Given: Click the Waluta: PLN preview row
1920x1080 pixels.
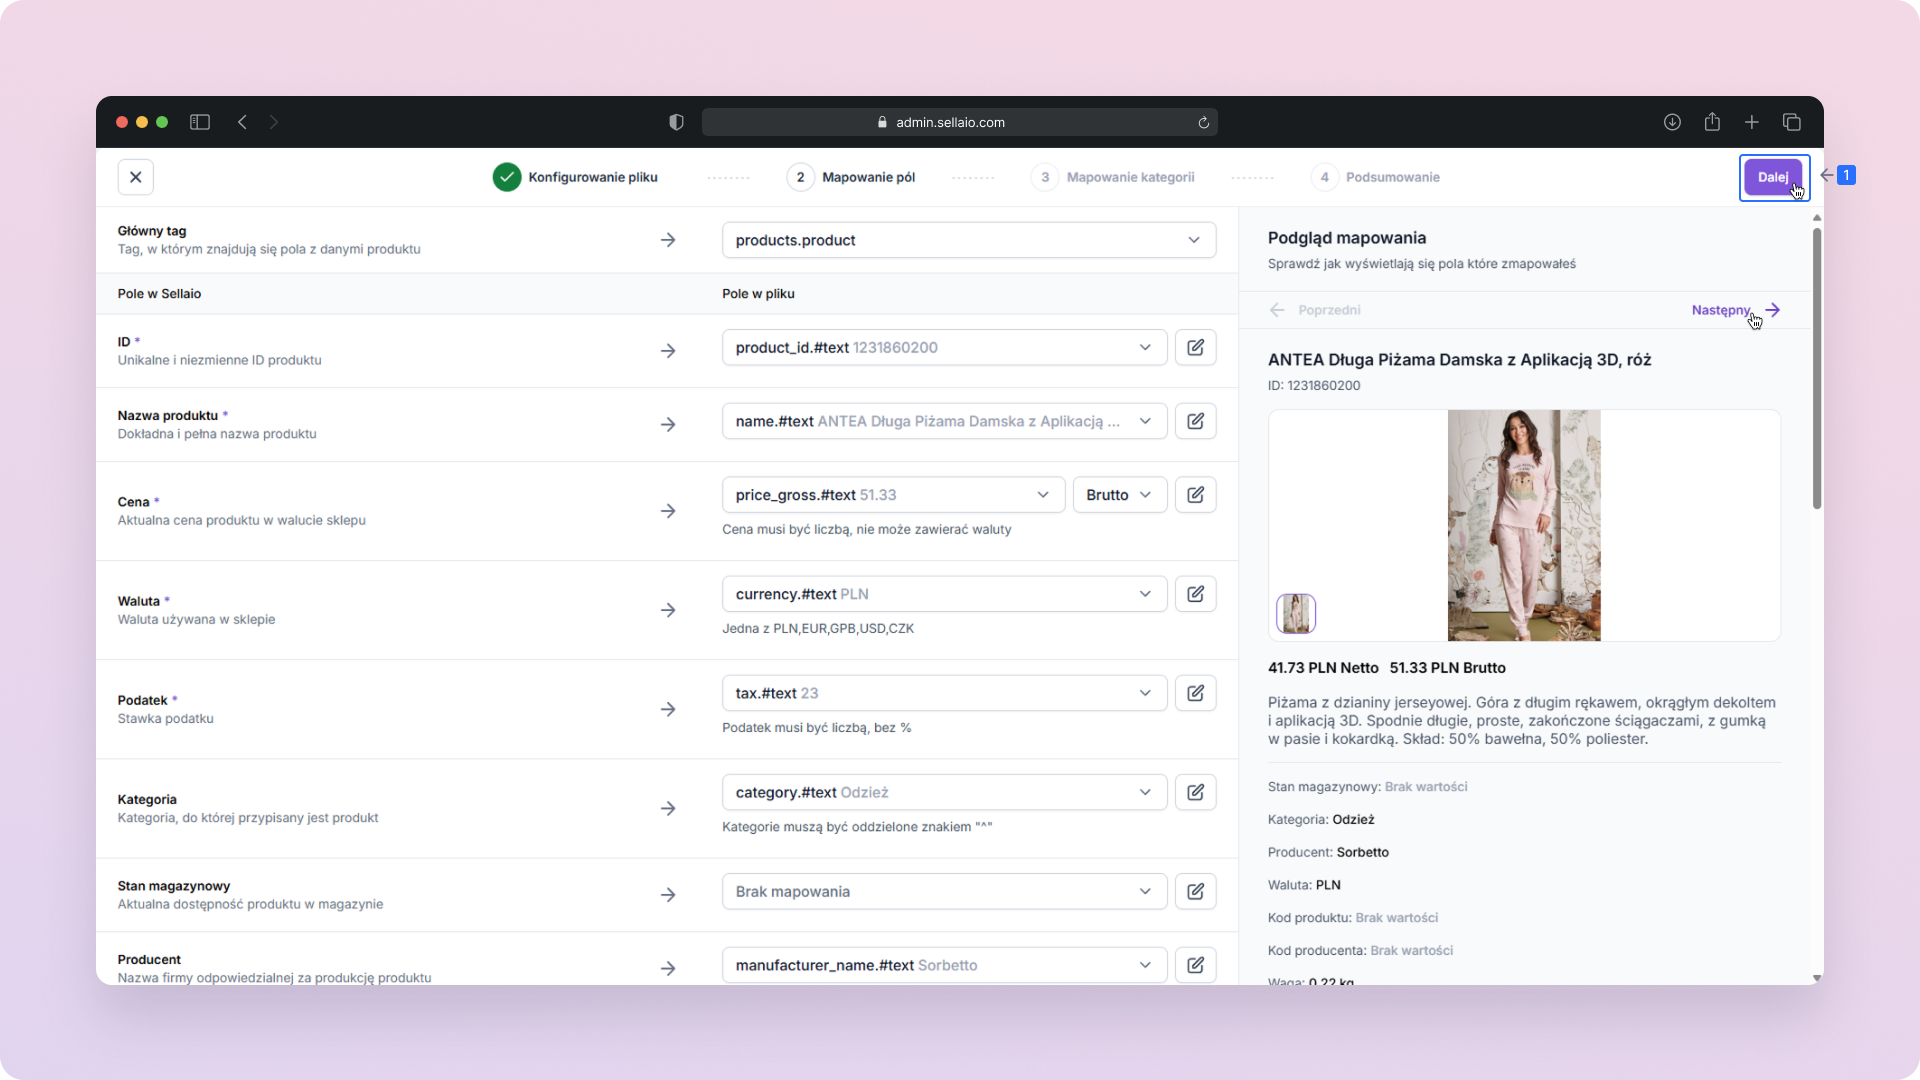Looking at the screenshot, I should (x=1304, y=885).
